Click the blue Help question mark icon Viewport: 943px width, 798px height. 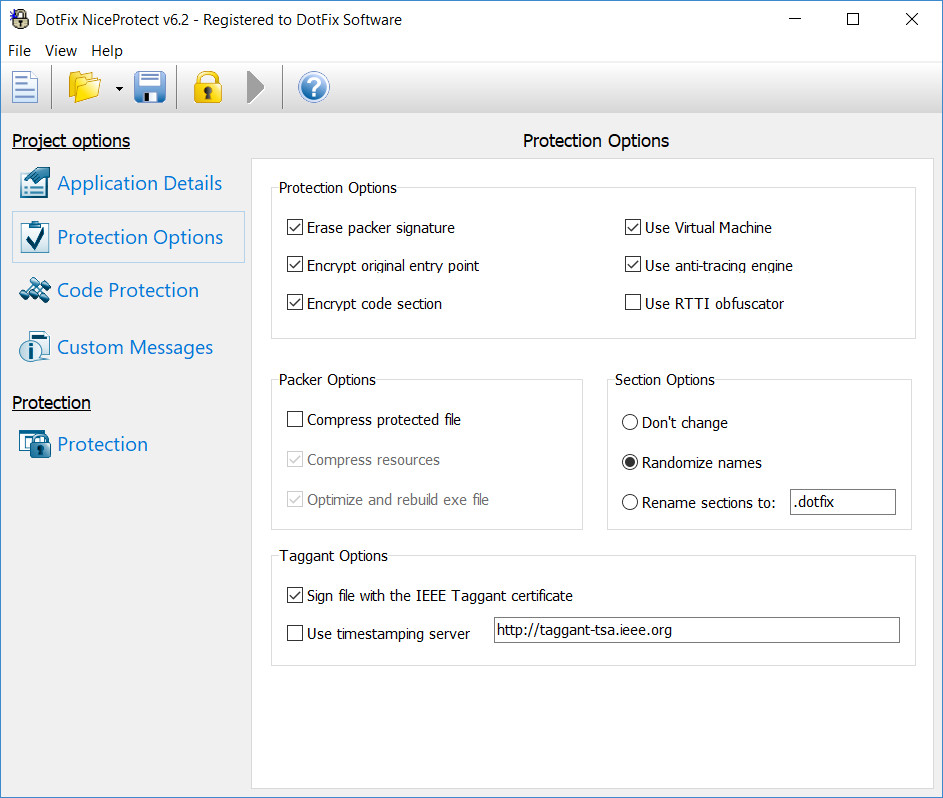coord(313,87)
